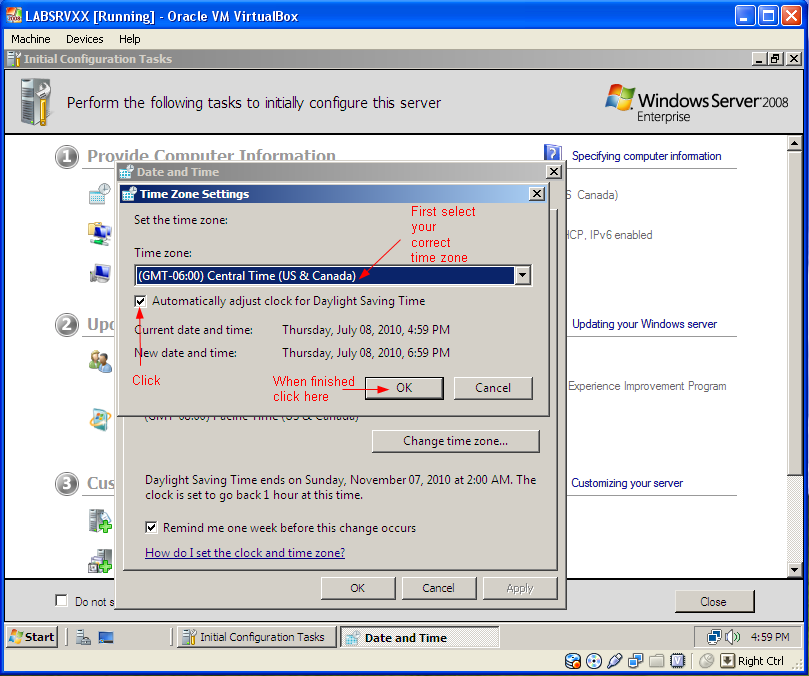Click the guest tray network connection icon
The image size is (809, 676).
point(714,637)
